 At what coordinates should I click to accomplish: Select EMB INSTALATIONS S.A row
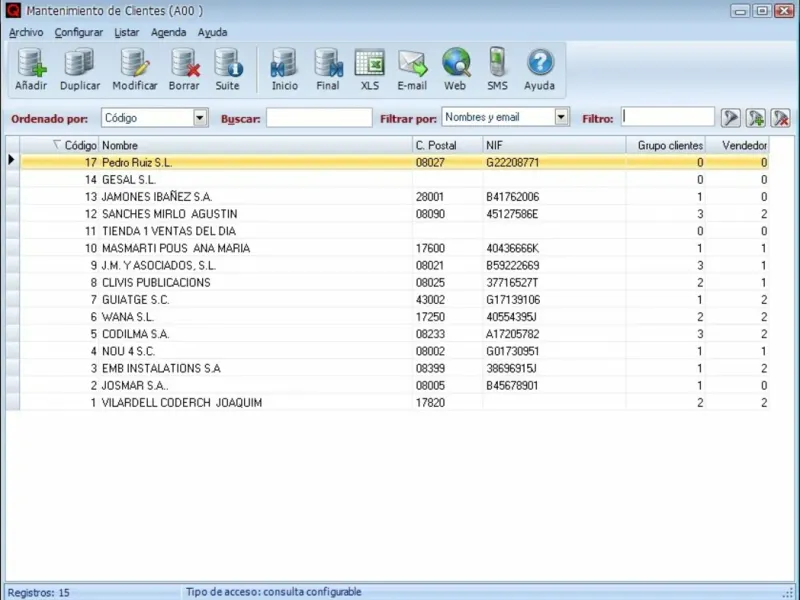pyautogui.click(x=394, y=368)
